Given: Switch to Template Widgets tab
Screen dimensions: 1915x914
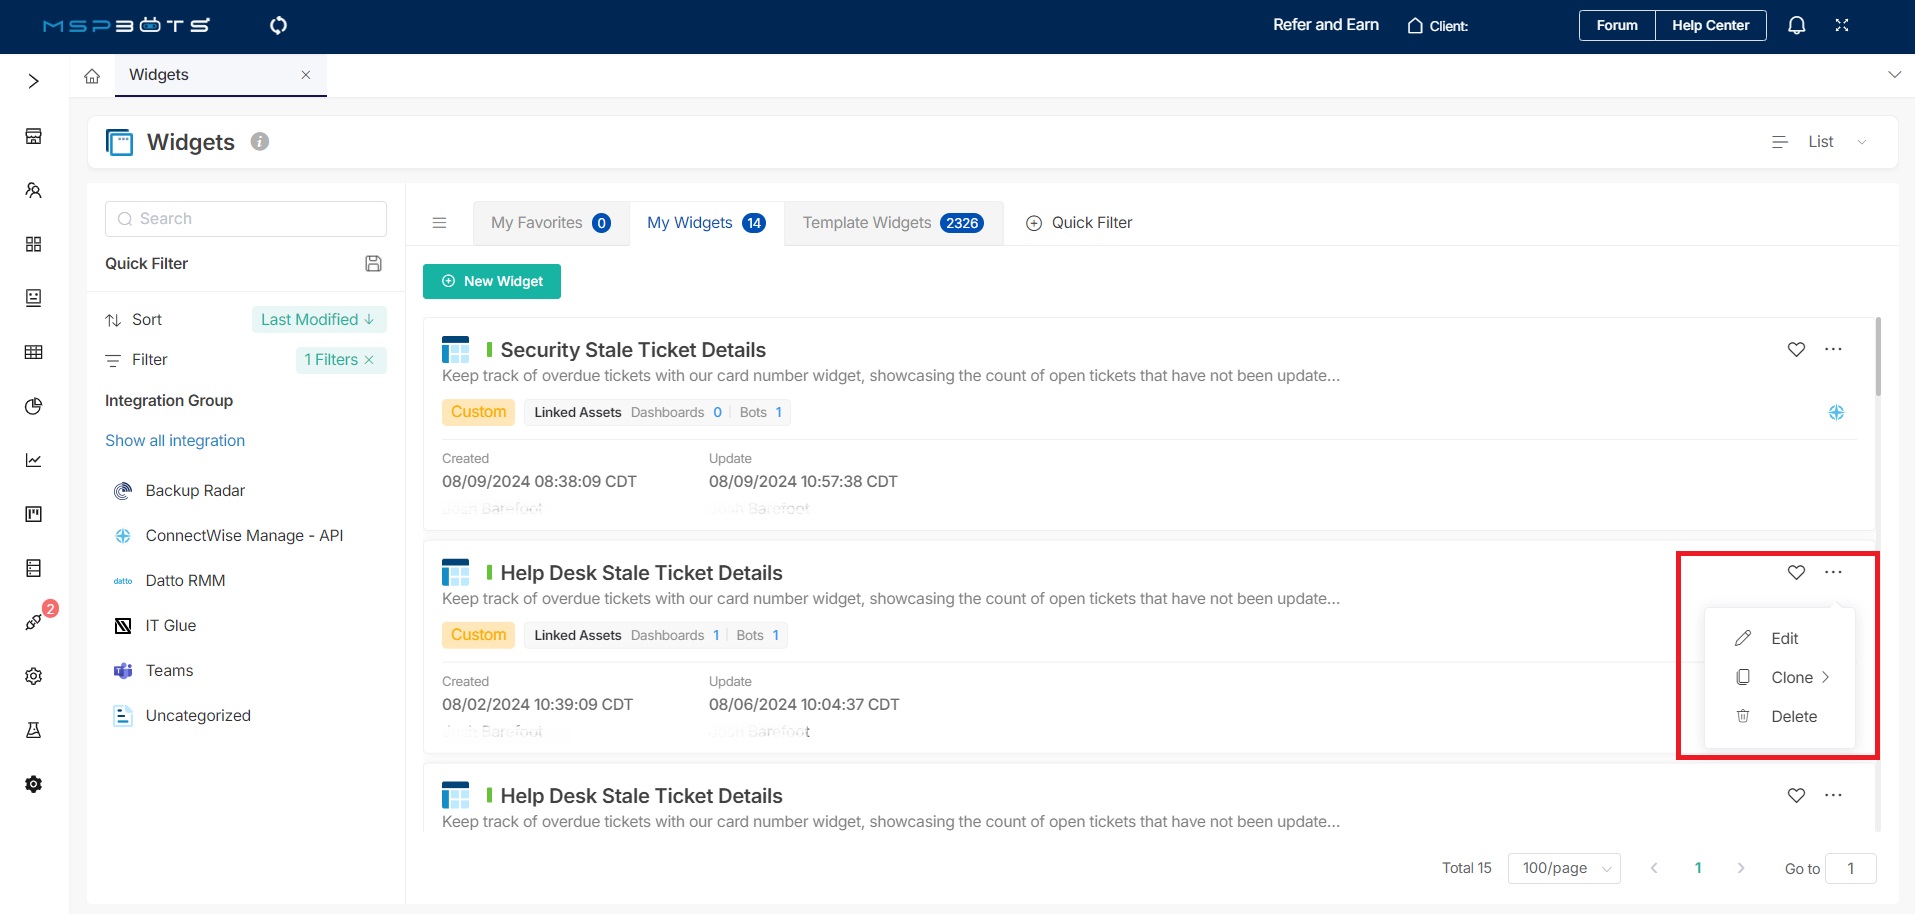Looking at the screenshot, I should pos(892,223).
